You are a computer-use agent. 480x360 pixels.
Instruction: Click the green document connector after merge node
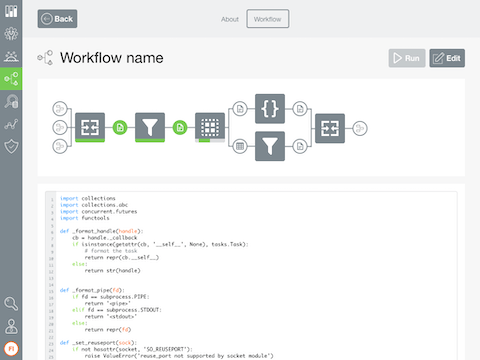[x=120, y=127]
